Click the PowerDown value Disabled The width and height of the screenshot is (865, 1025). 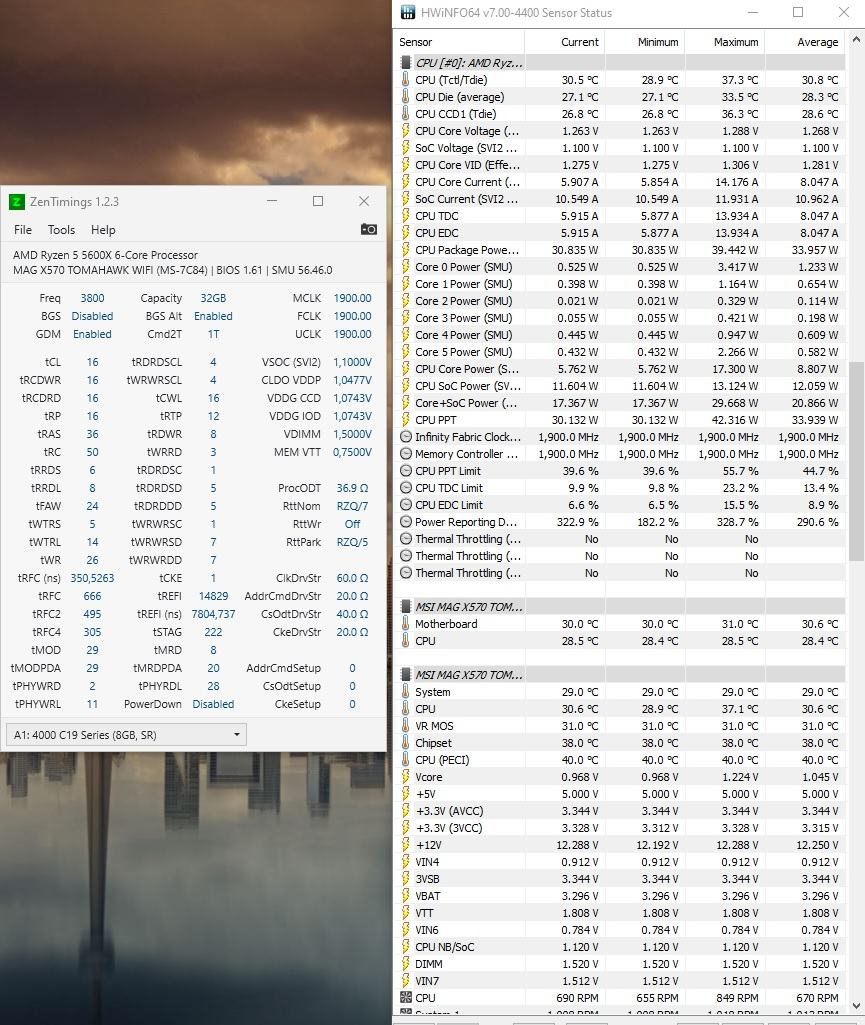coord(213,704)
